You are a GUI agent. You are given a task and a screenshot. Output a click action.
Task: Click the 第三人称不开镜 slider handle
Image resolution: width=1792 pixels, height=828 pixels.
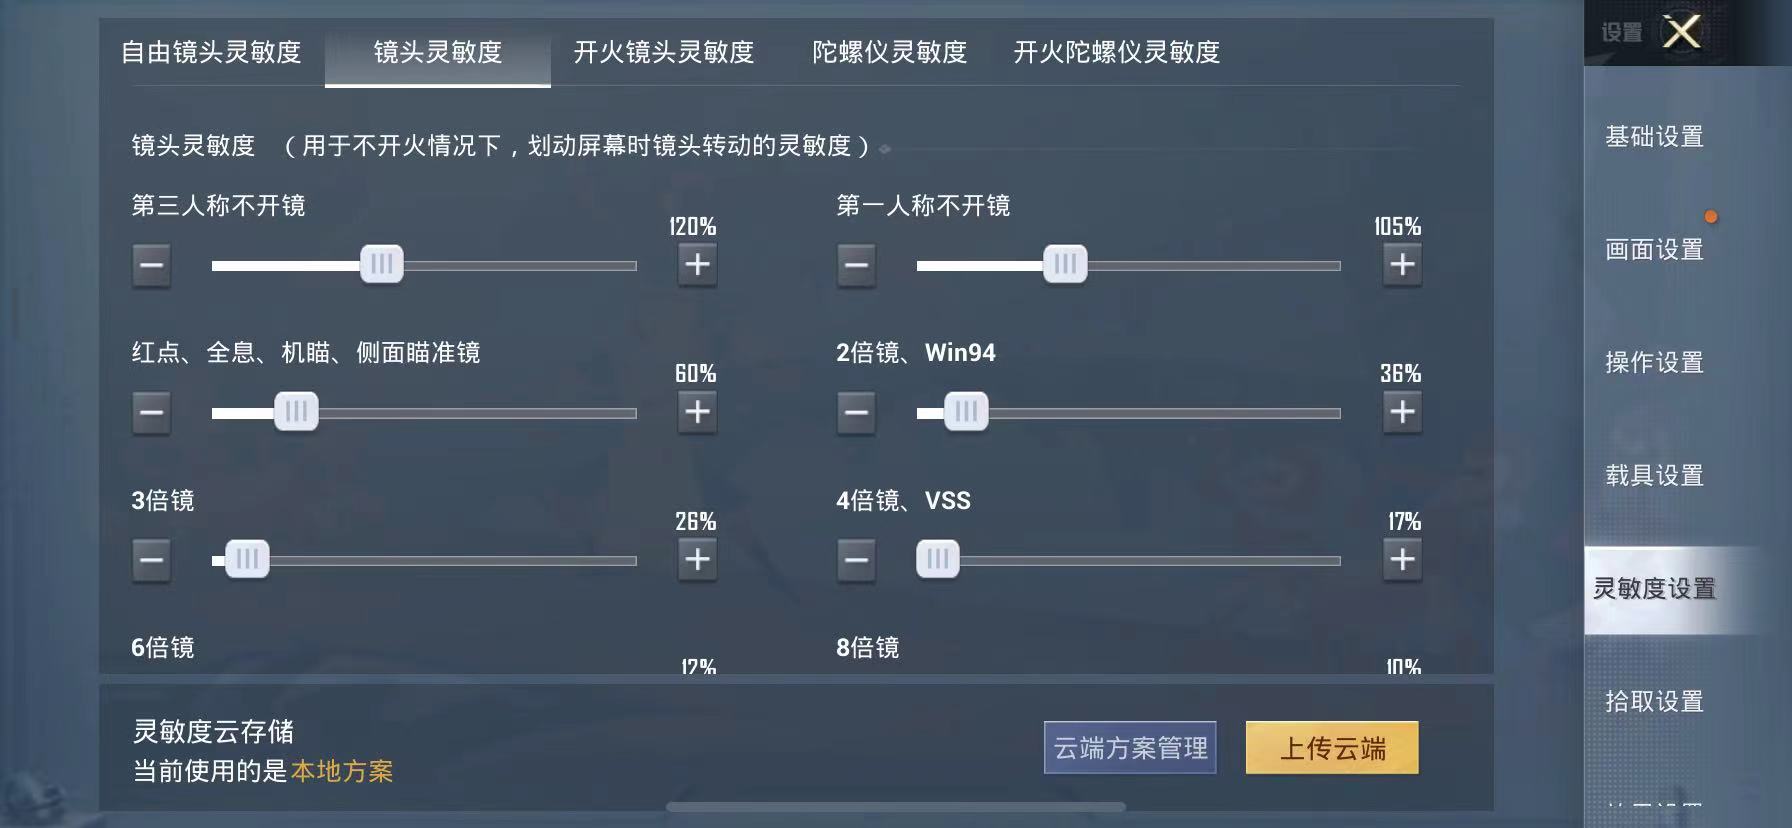click(381, 265)
